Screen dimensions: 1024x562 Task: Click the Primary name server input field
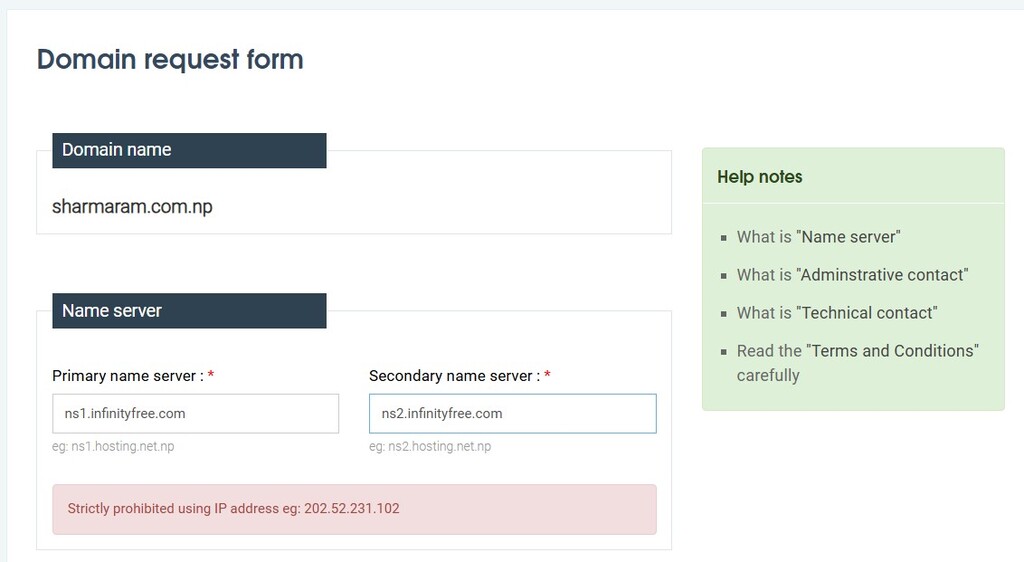(x=195, y=413)
